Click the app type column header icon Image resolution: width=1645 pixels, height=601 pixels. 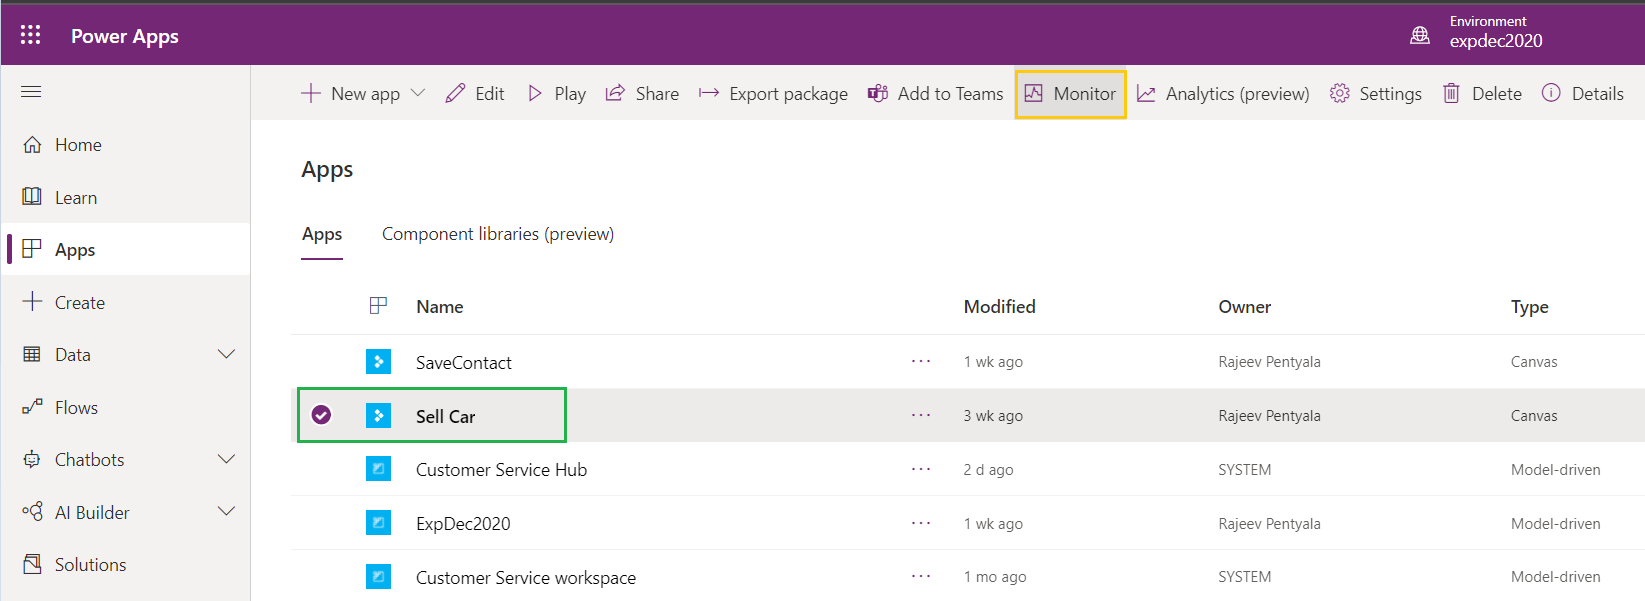pyautogui.click(x=378, y=306)
